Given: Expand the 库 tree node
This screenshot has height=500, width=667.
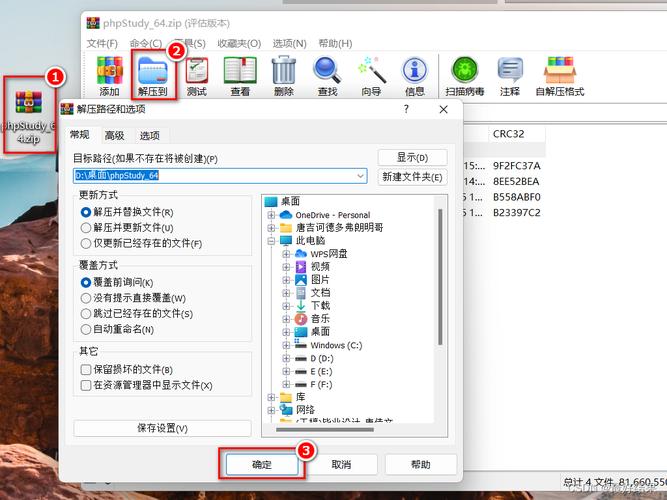Looking at the screenshot, I should coord(271,397).
